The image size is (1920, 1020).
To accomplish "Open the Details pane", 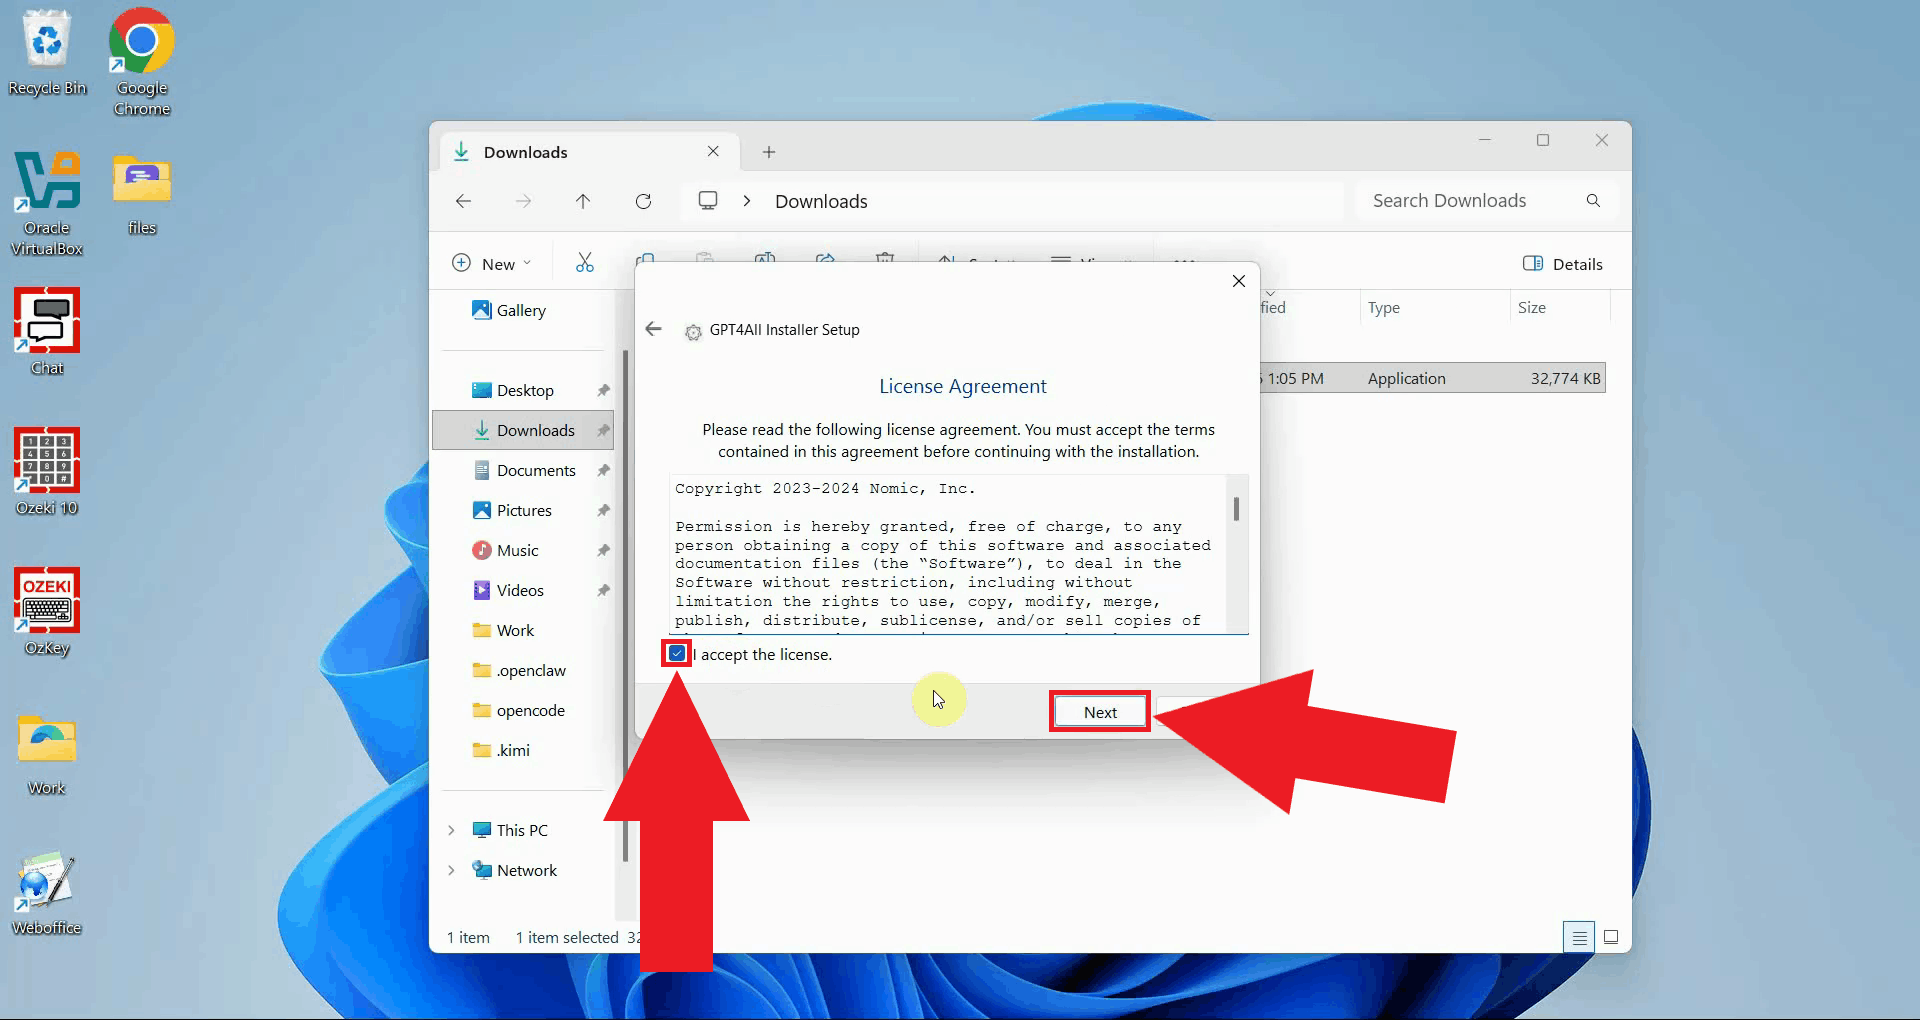I will point(1563,263).
